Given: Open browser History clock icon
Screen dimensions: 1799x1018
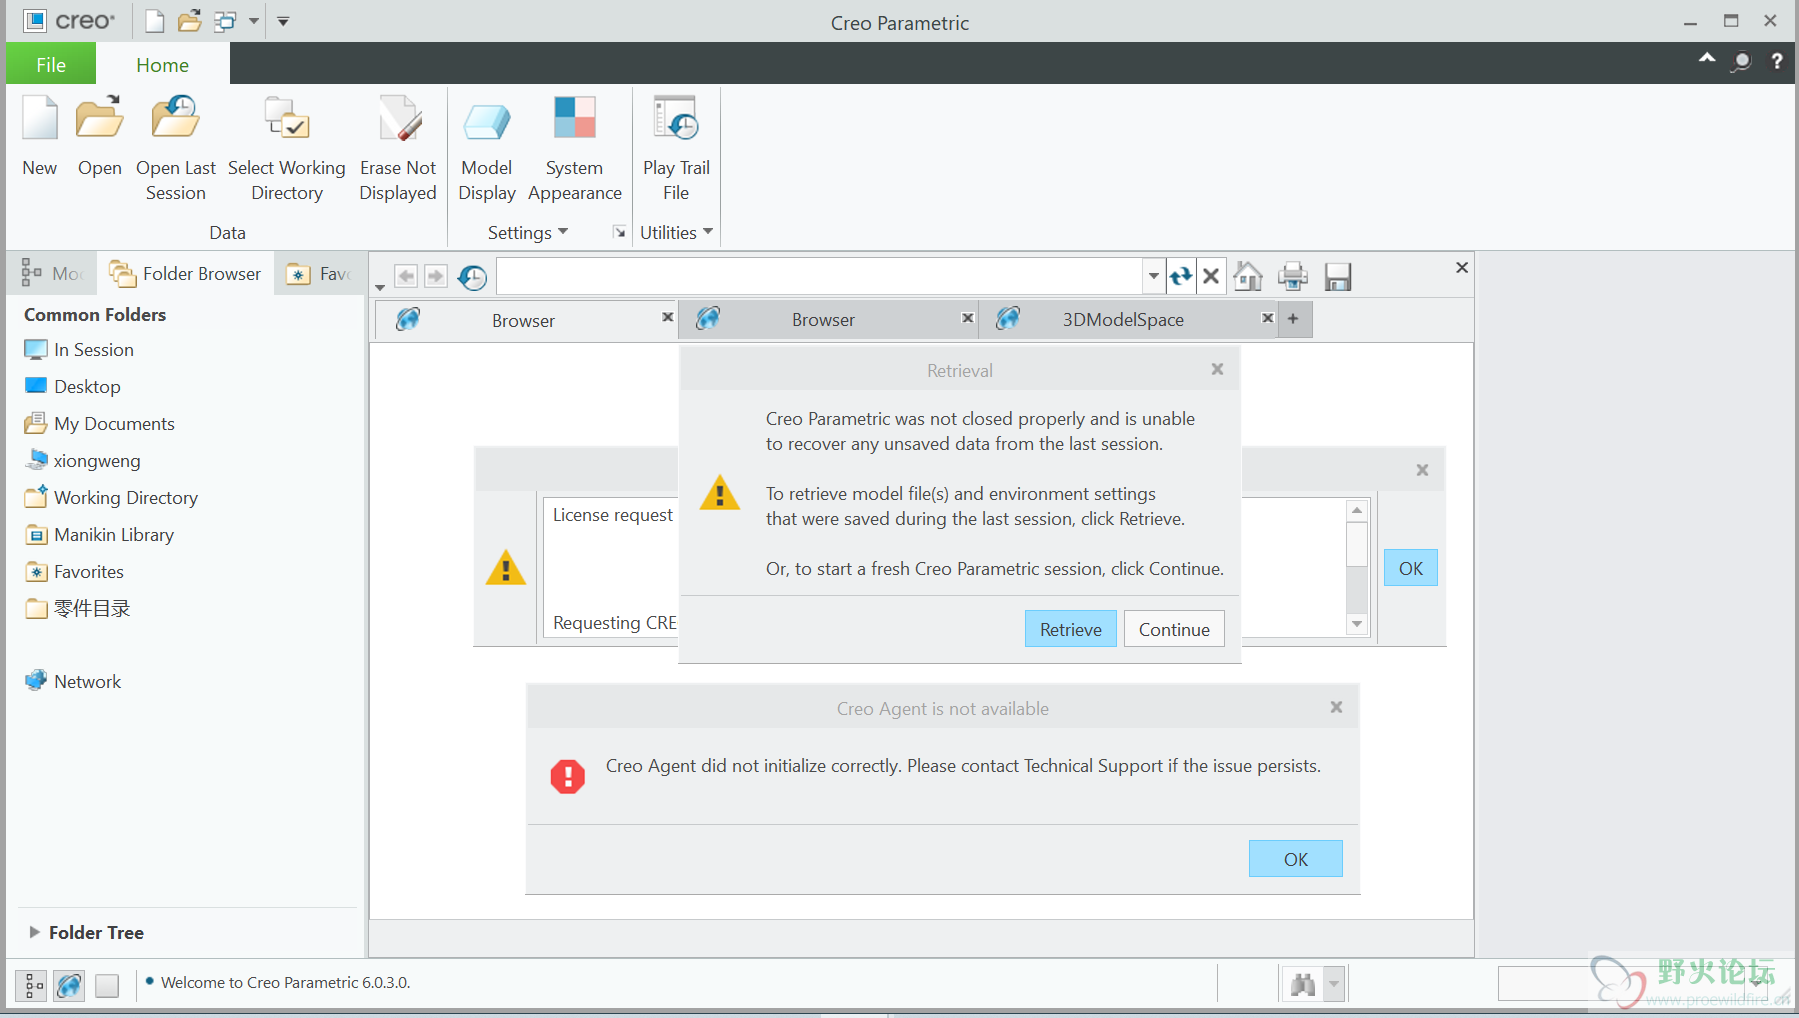Looking at the screenshot, I should 472,277.
